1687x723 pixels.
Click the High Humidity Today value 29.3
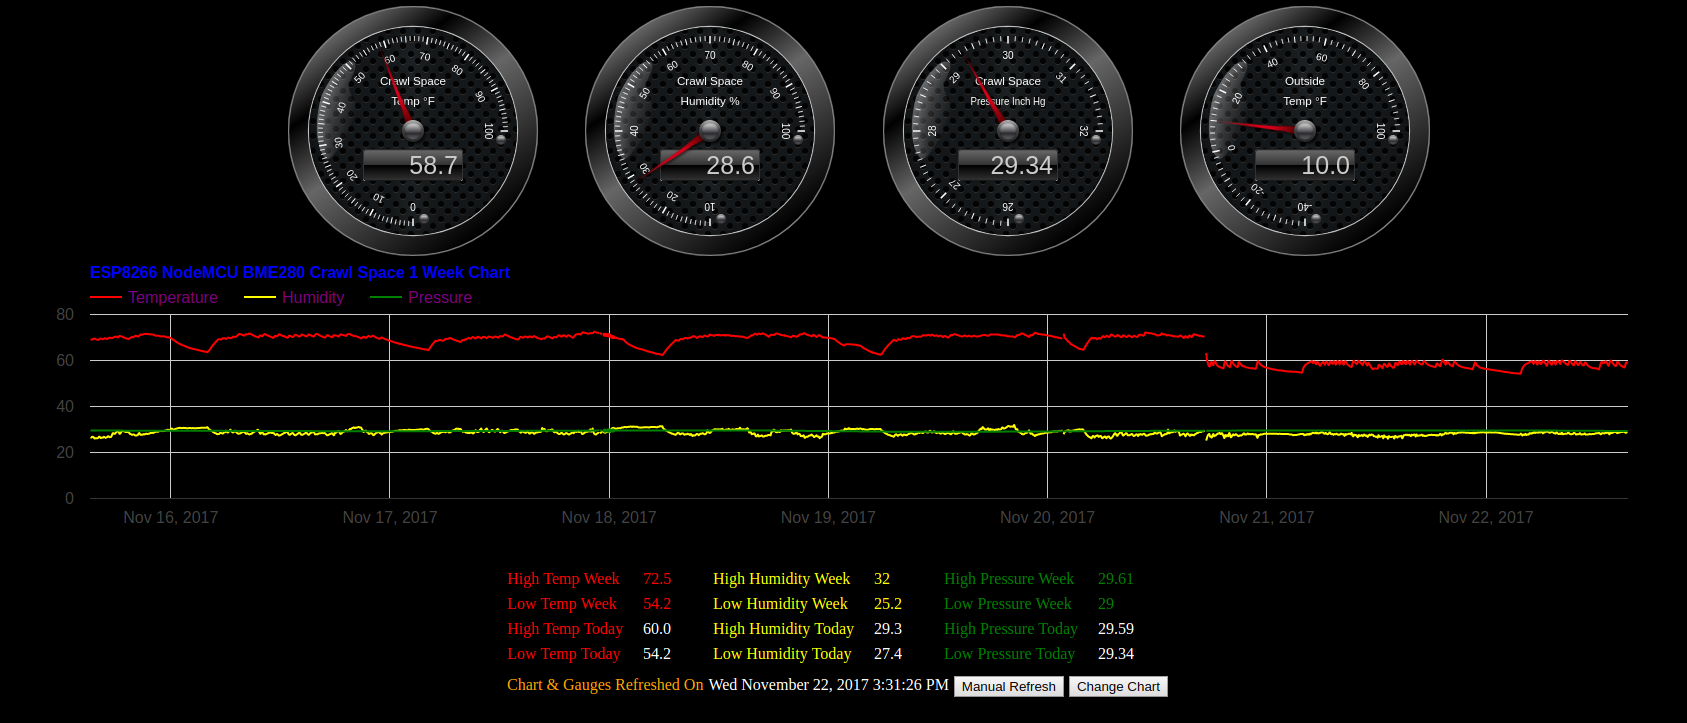pyautogui.click(x=888, y=629)
